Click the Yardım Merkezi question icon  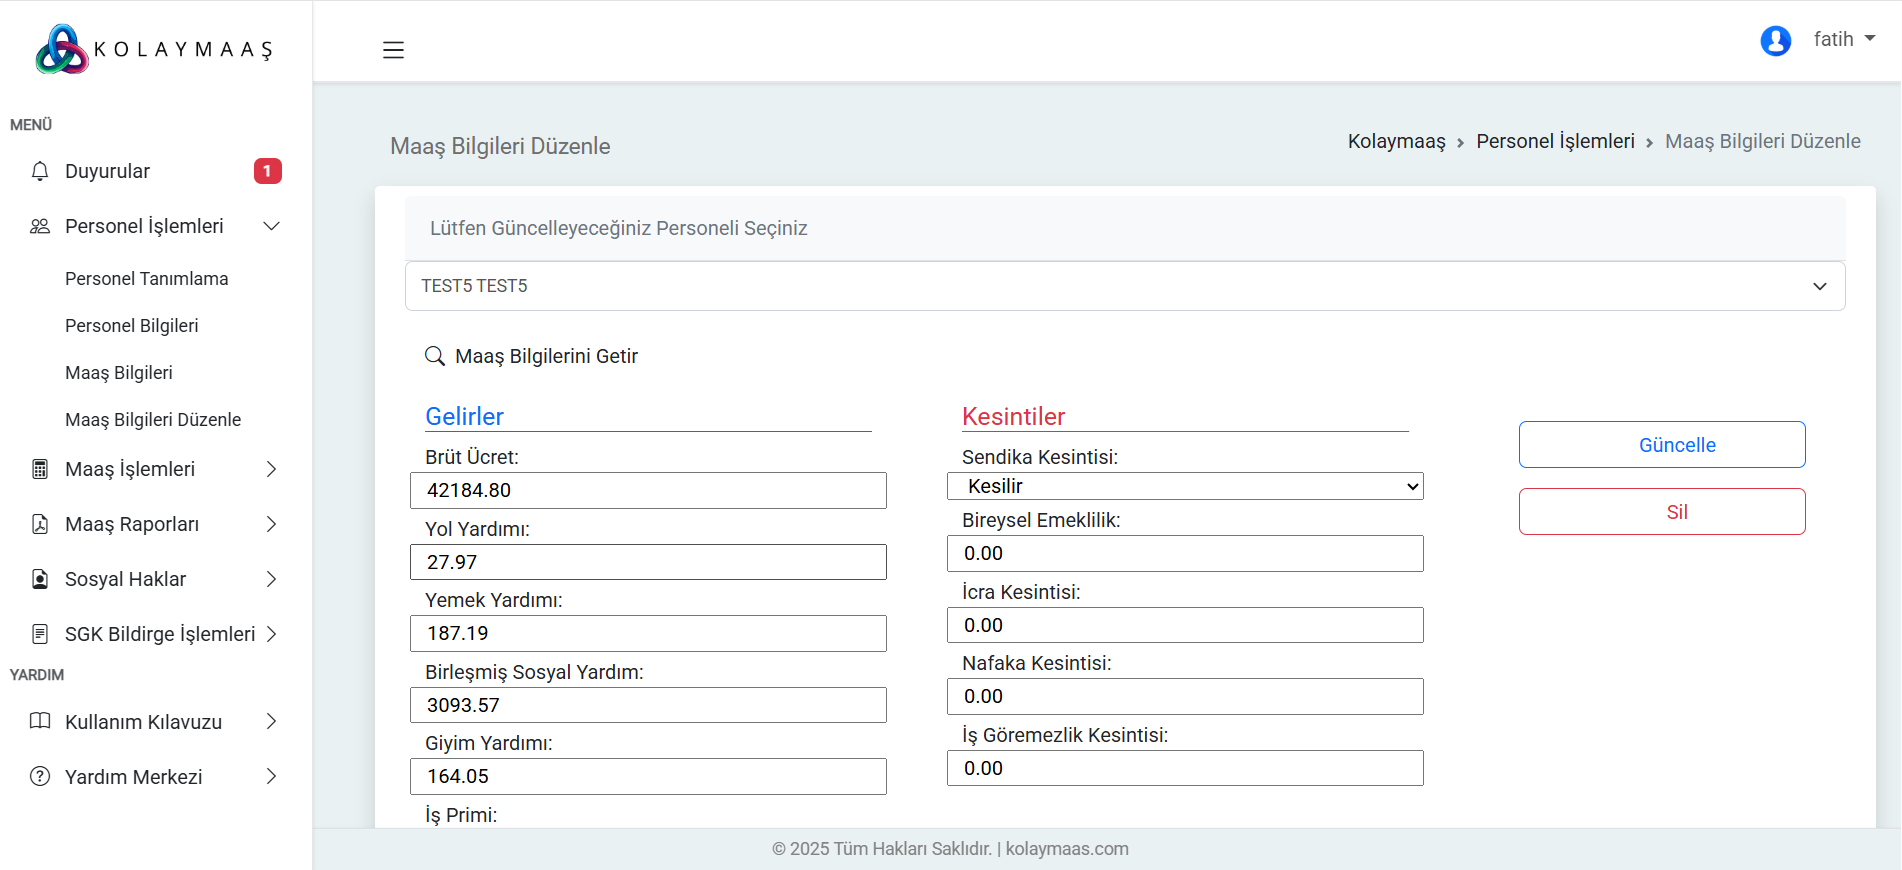(x=40, y=777)
